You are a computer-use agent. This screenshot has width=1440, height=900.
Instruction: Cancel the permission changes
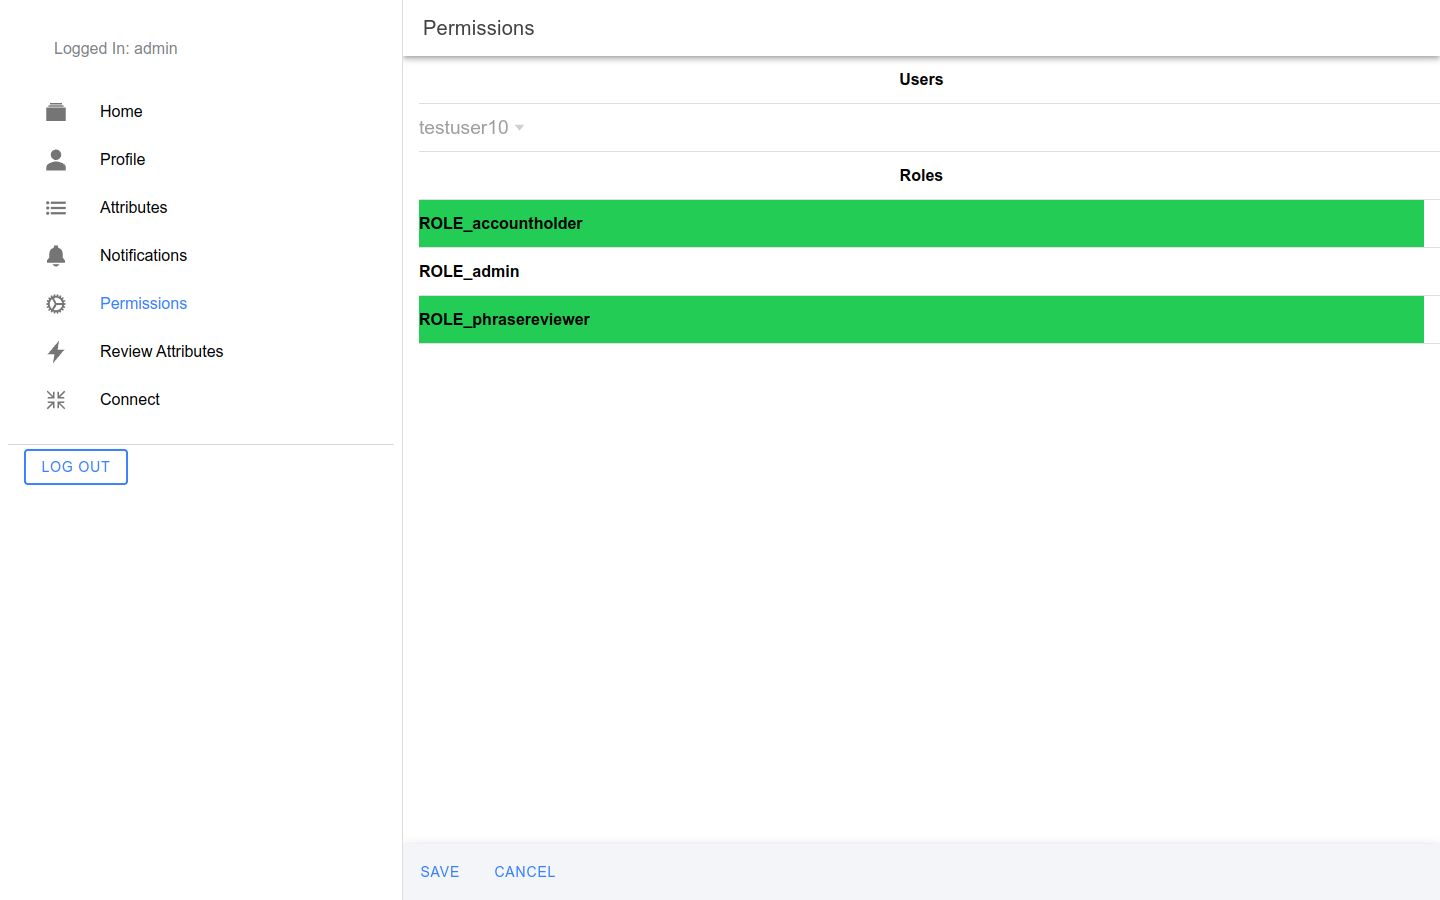(524, 872)
